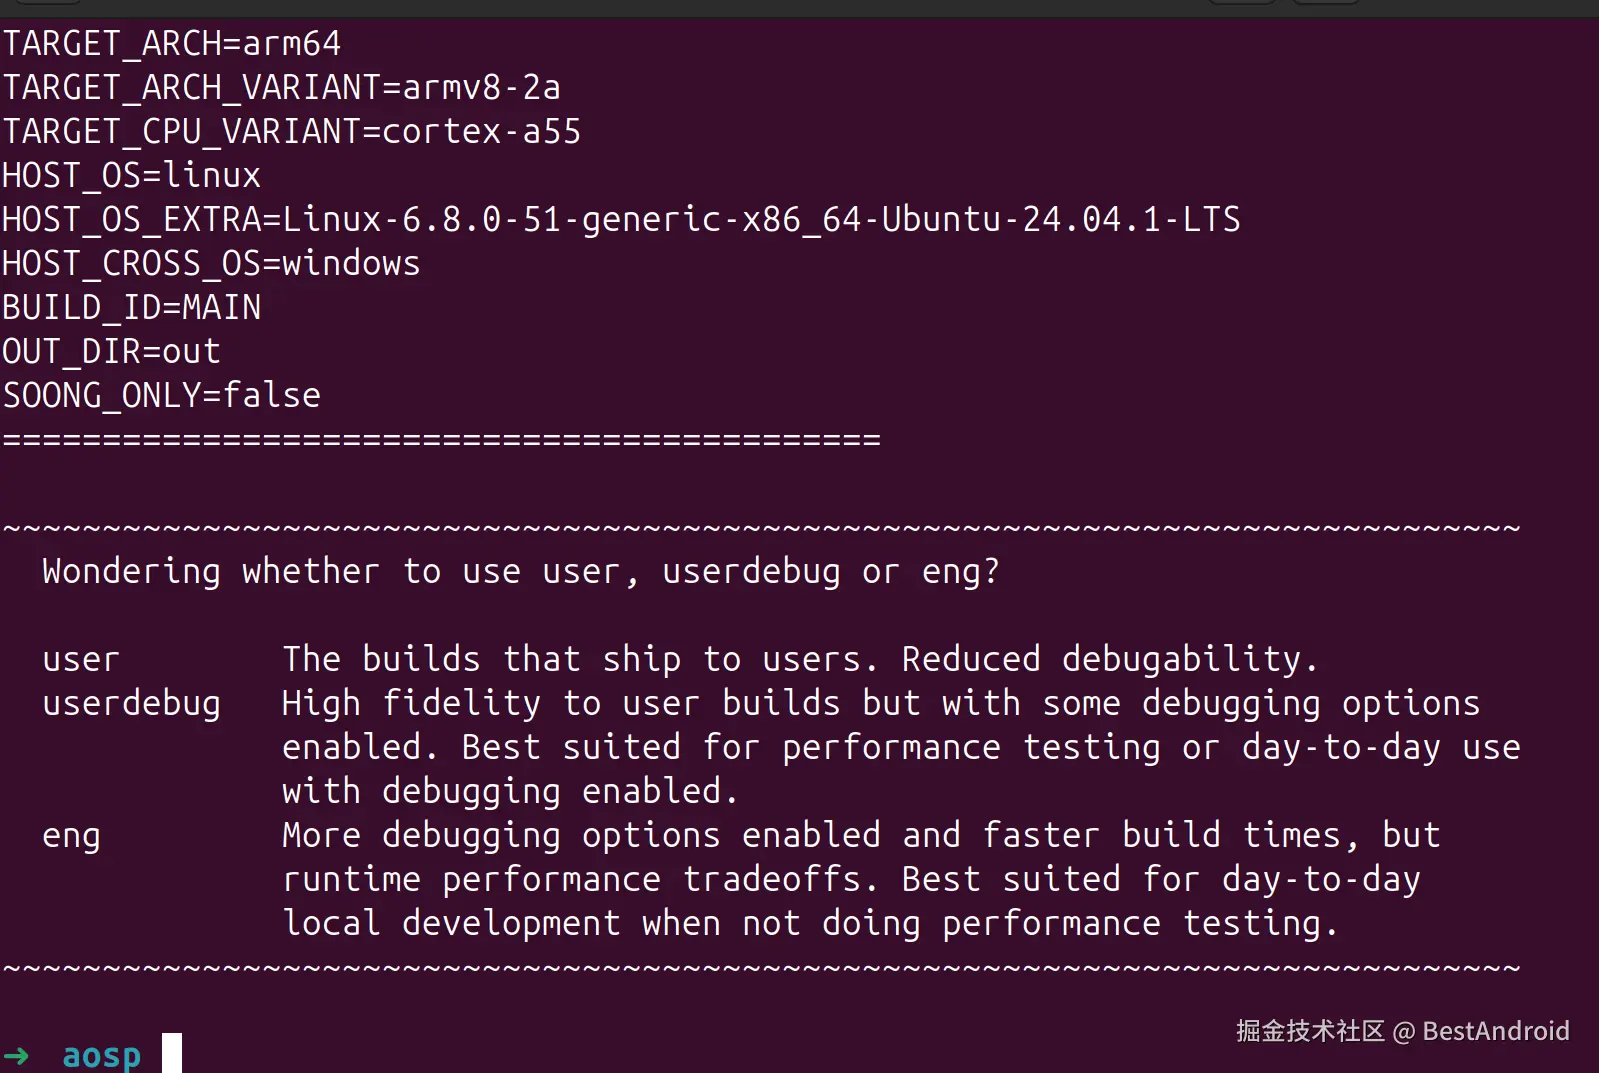Click the "Reduced debugability" description text
Image resolution: width=1599 pixels, height=1073 pixels.
(x=1110, y=660)
